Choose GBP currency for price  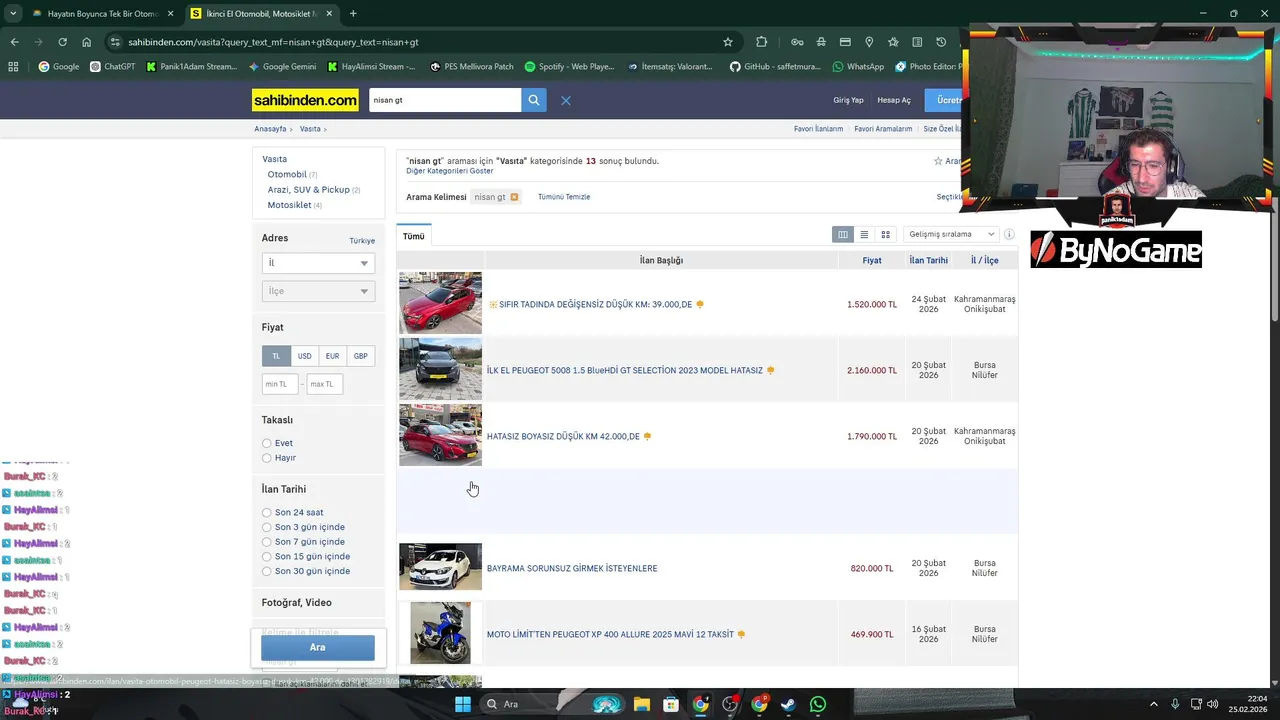coord(360,356)
